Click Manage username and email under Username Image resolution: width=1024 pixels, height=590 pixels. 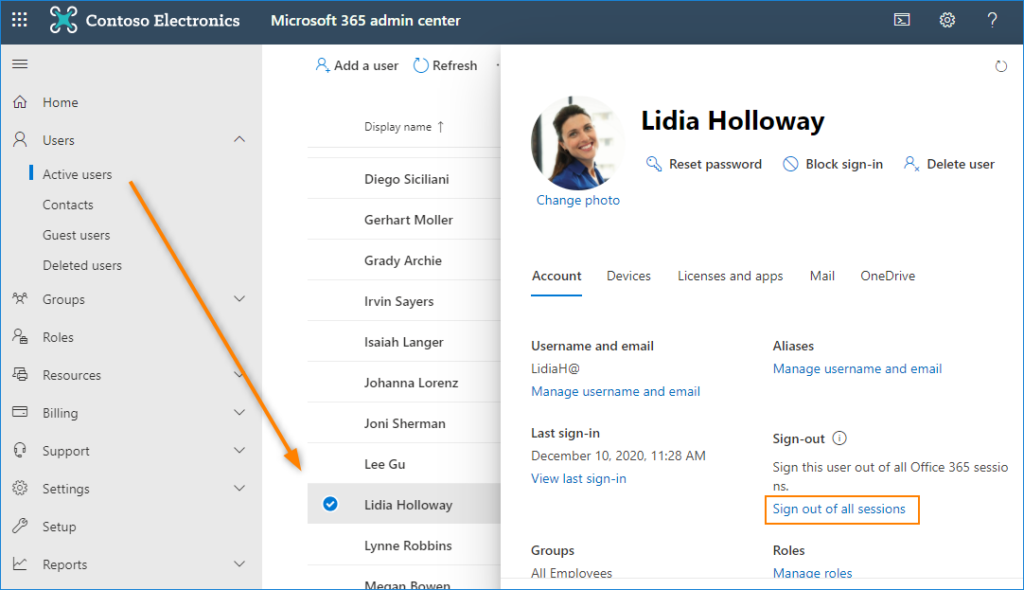616,391
